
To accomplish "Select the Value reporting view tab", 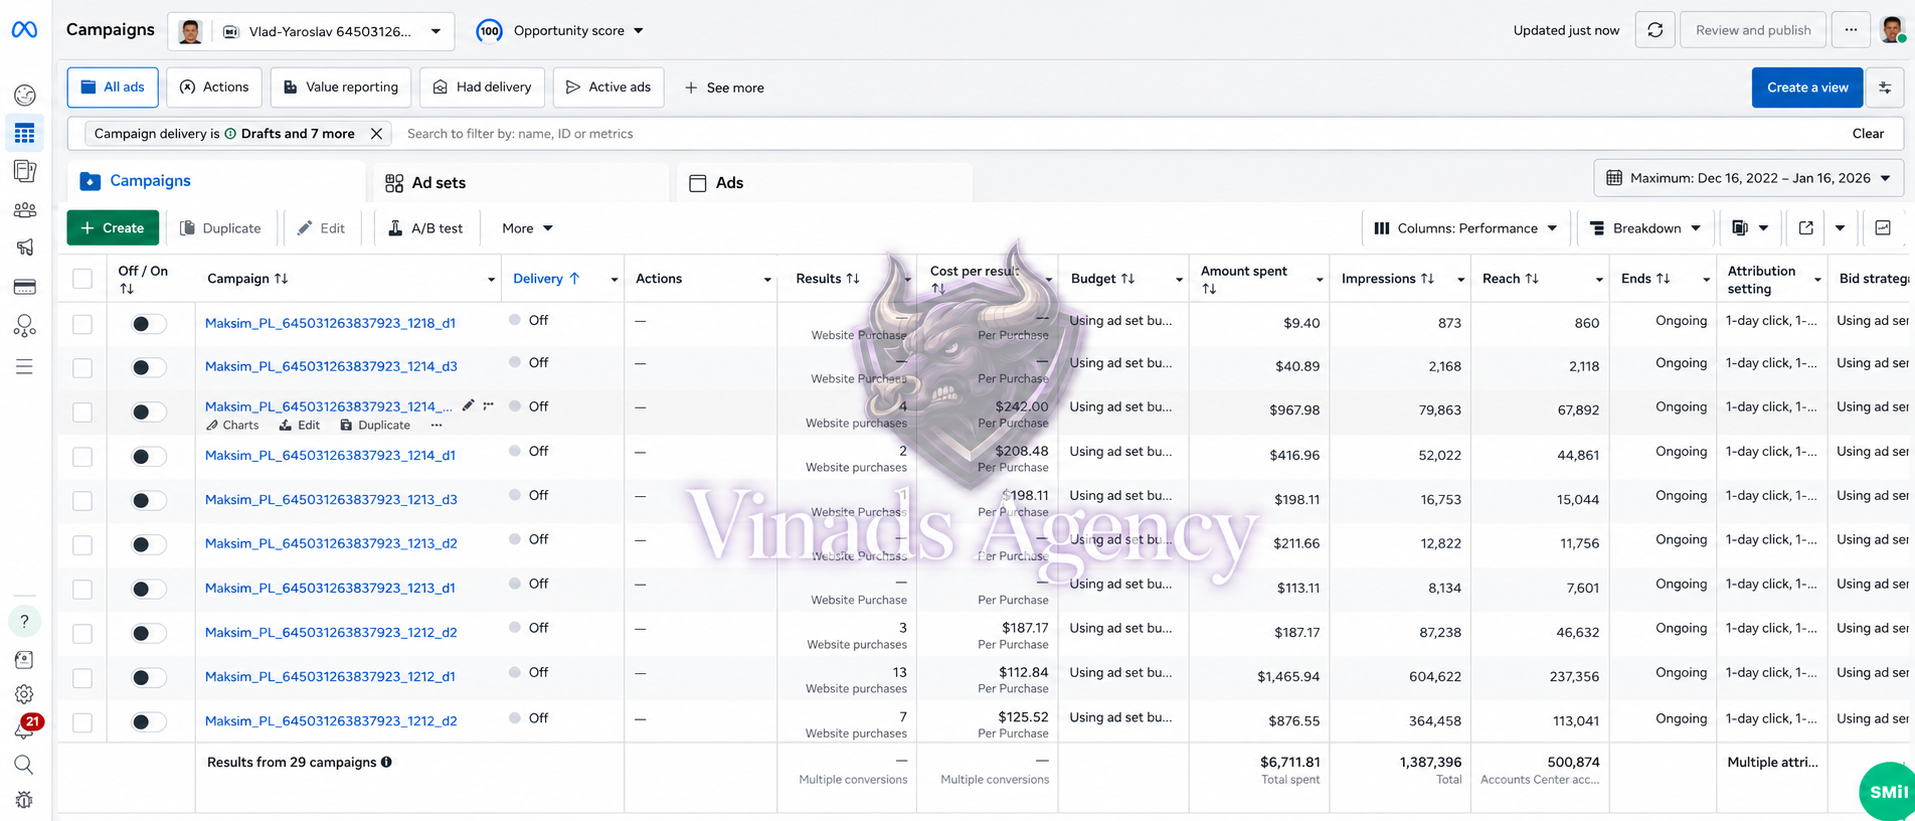I will [341, 88].
